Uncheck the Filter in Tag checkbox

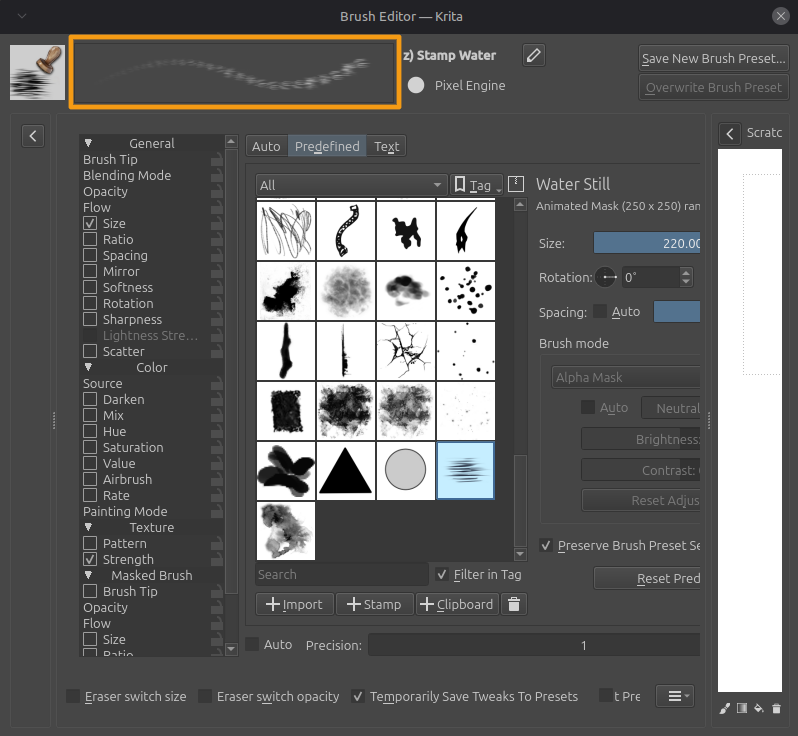442,574
